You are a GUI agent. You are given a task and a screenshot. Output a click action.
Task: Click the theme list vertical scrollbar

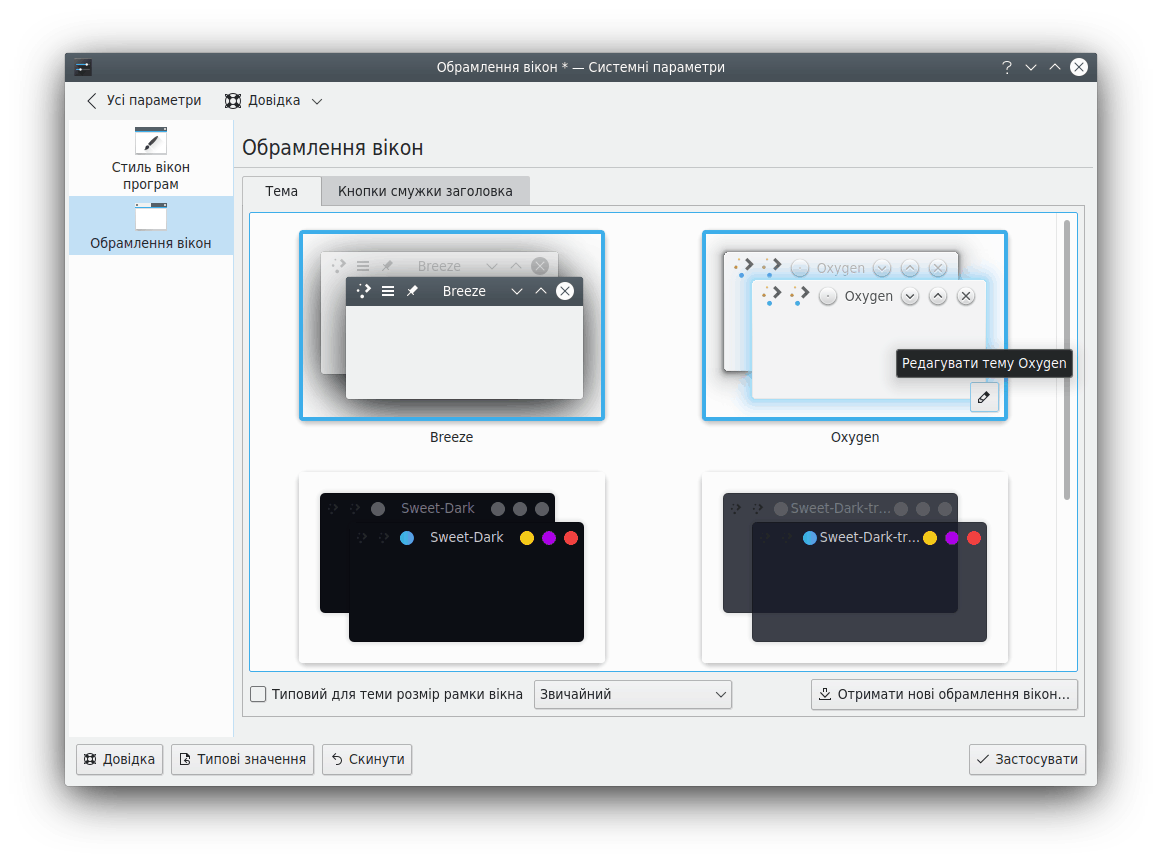[x=1067, y=360]
